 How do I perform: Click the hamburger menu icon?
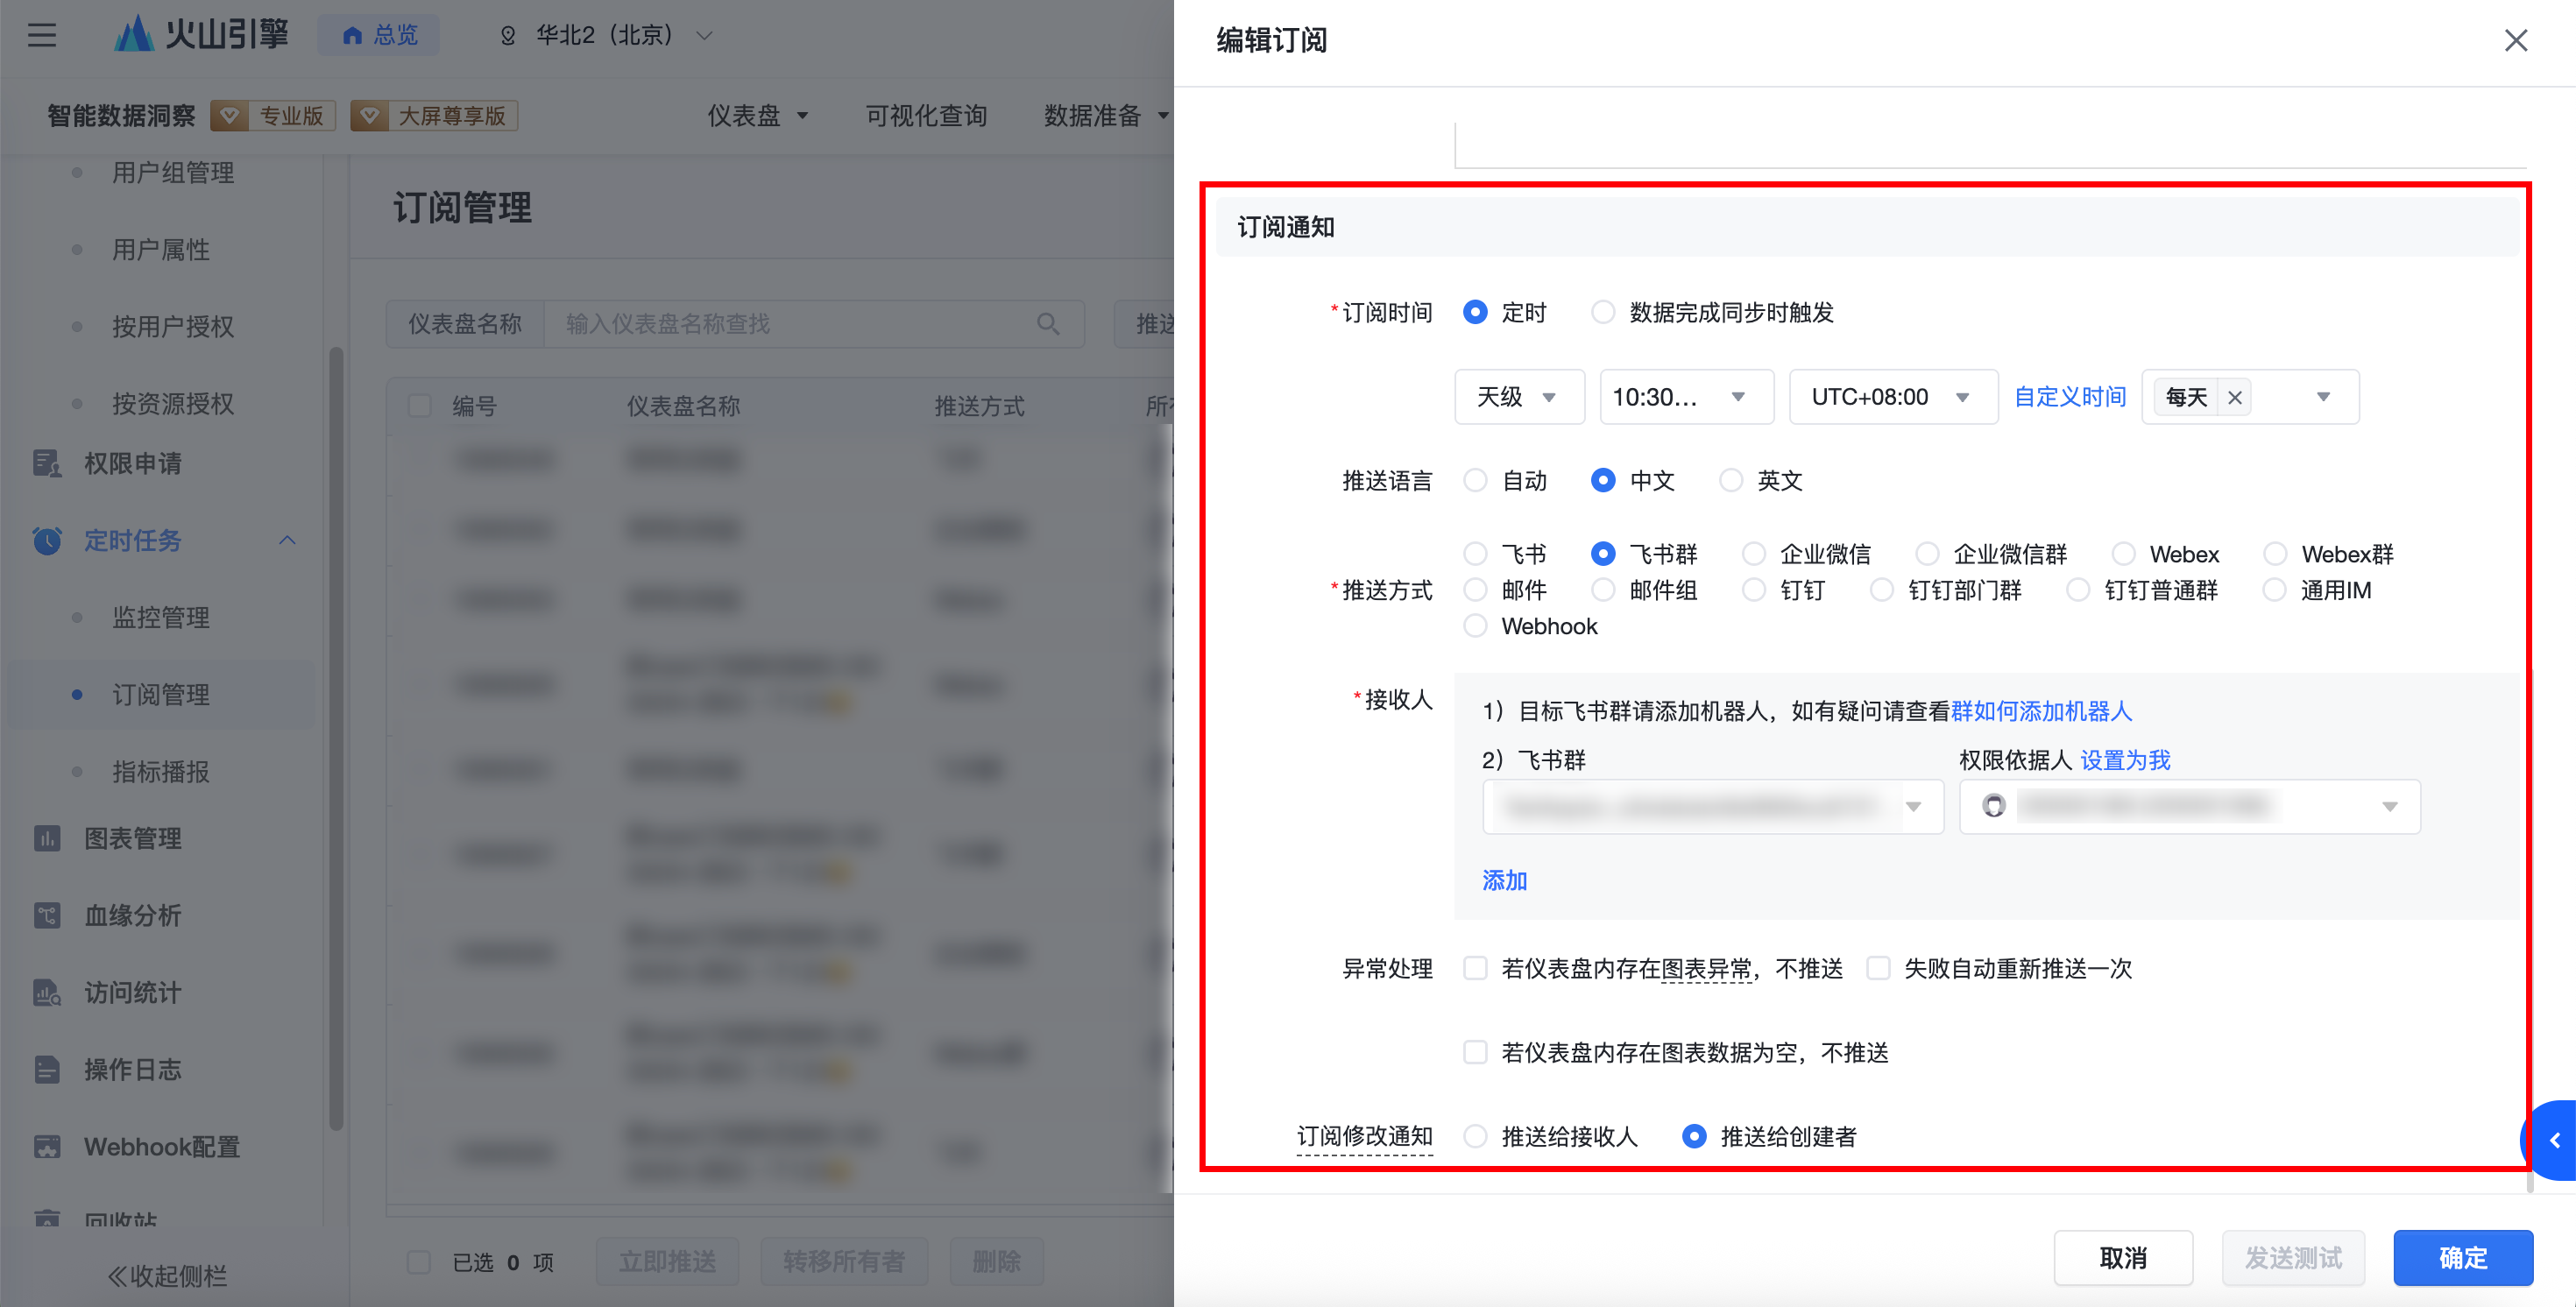click(42, 36)
